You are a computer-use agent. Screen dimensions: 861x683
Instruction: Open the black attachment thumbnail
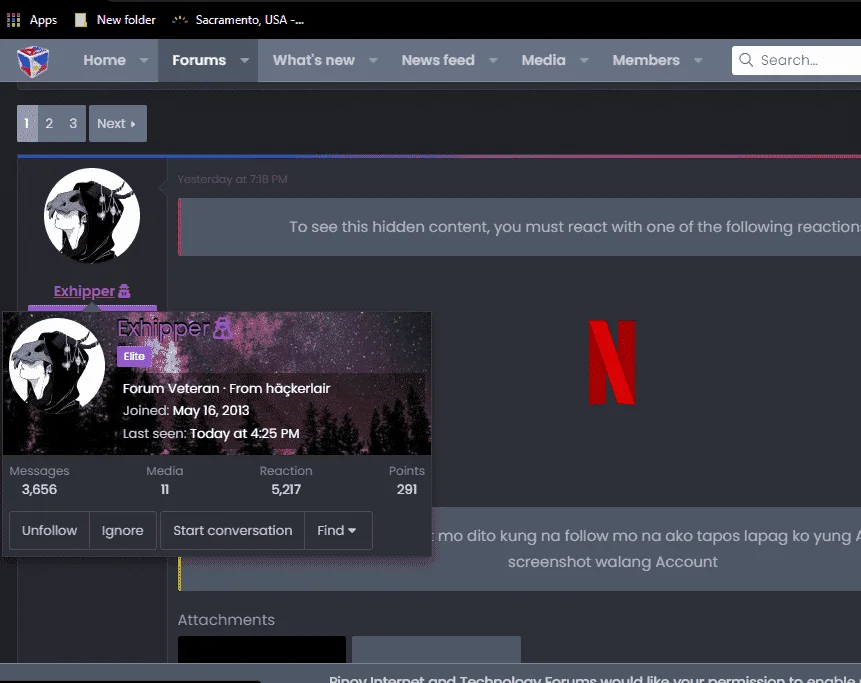tap(262, 650)
